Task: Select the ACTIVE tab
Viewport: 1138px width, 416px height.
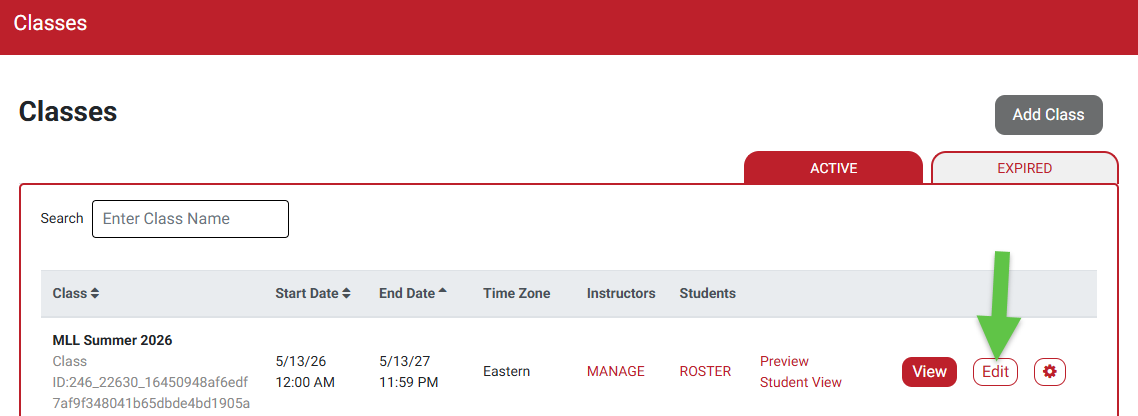Action: tap(833, 168)
